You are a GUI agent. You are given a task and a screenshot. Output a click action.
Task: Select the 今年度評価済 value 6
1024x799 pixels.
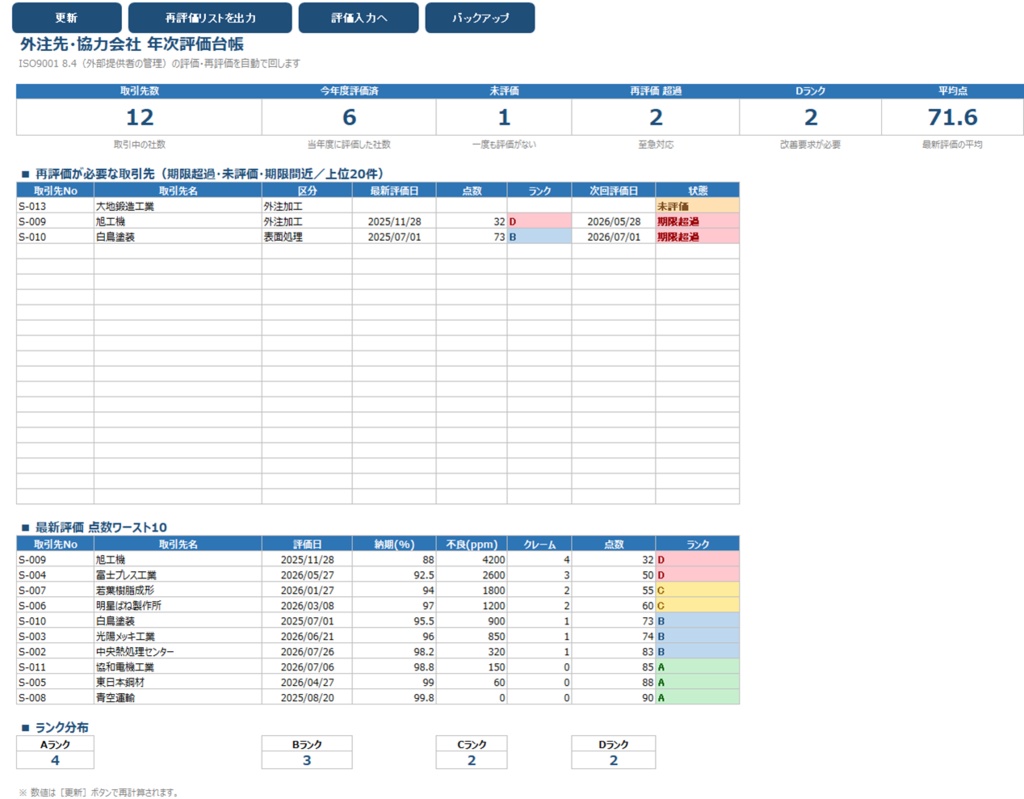pyautogui.click(x=349, y=118)
